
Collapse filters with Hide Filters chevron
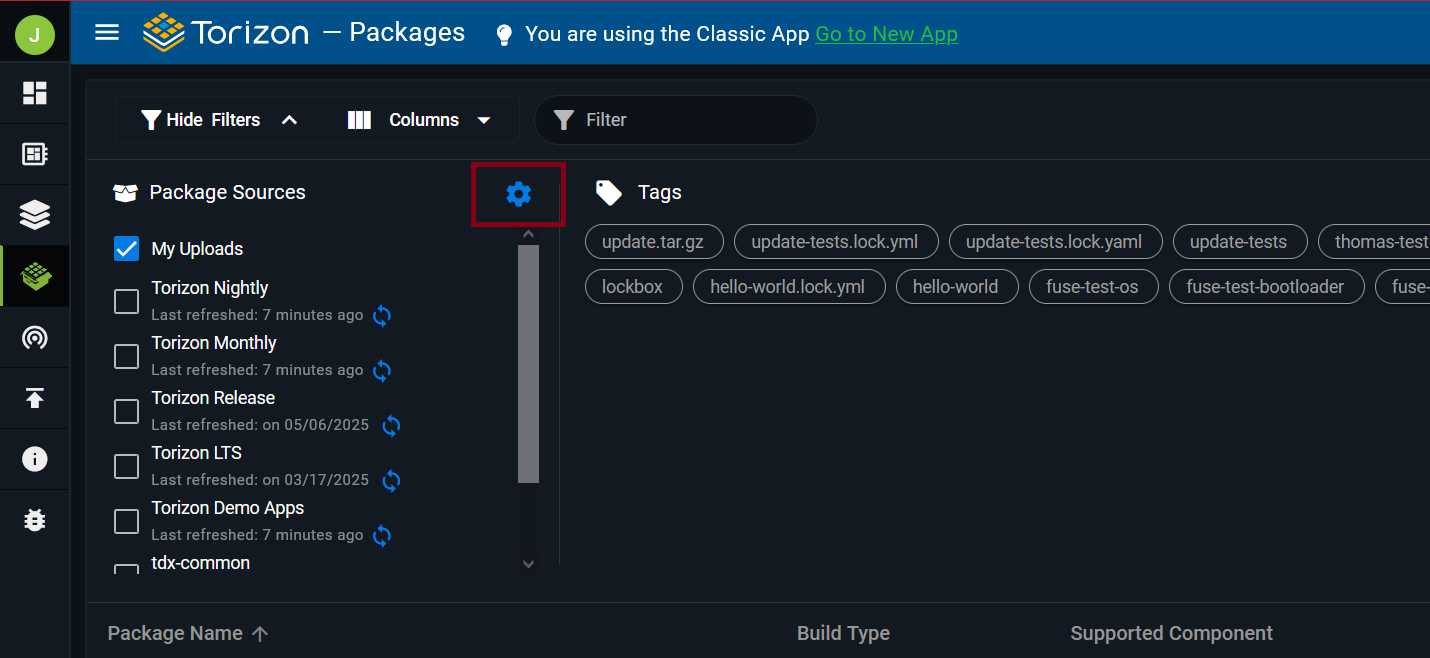pyautogui.click(x=289, y=120)
